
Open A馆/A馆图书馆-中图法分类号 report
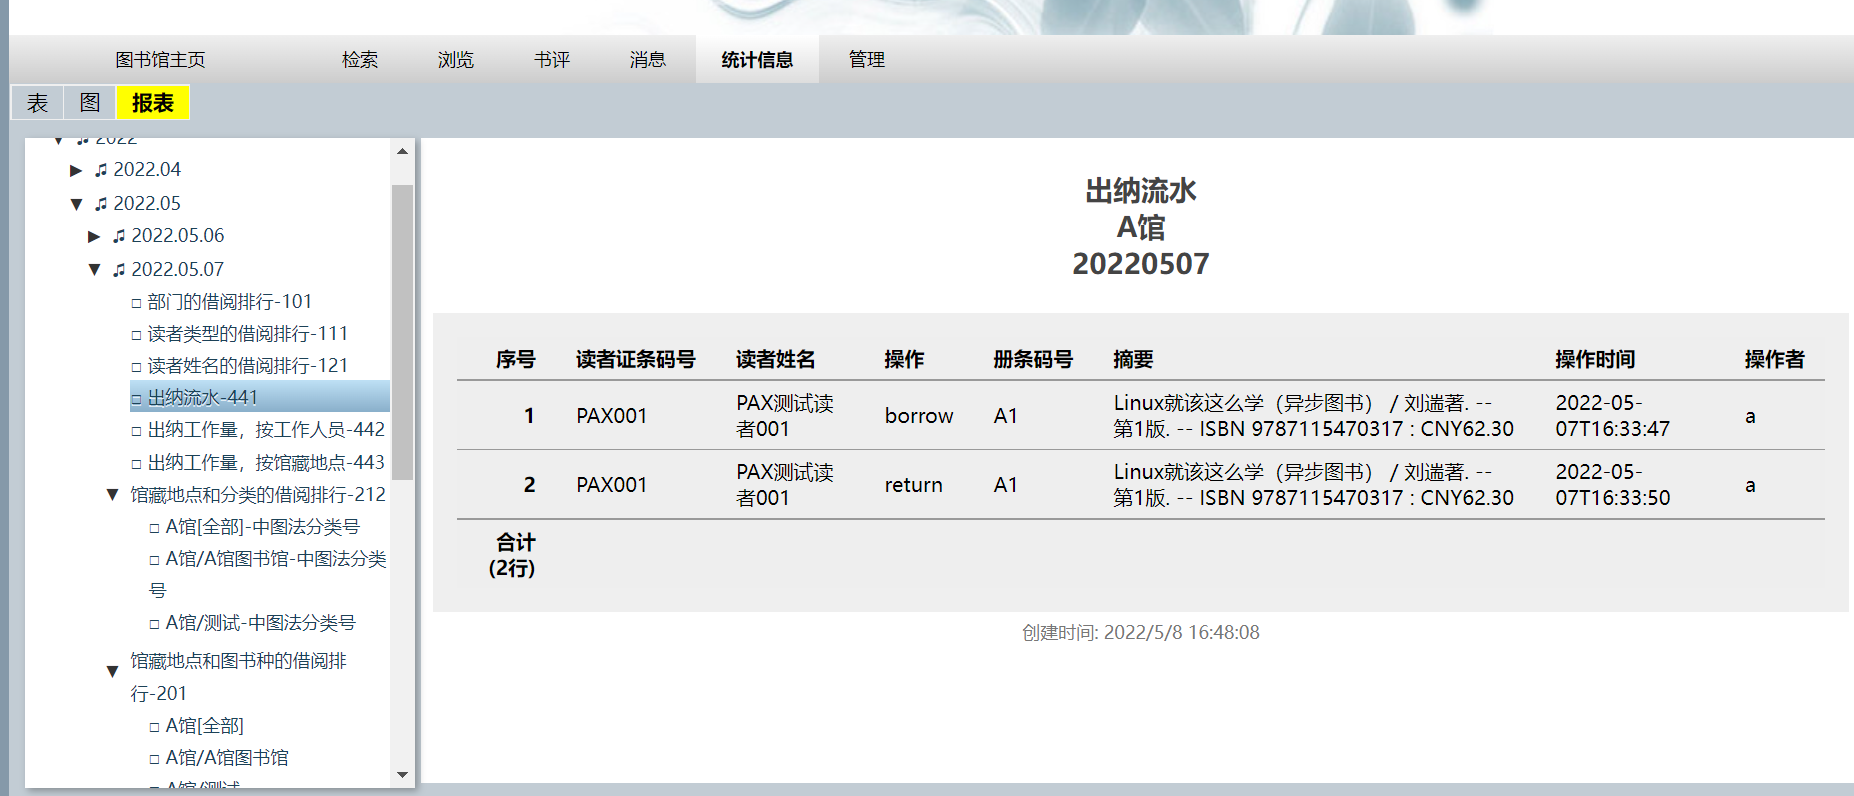[x=268, y=574]
